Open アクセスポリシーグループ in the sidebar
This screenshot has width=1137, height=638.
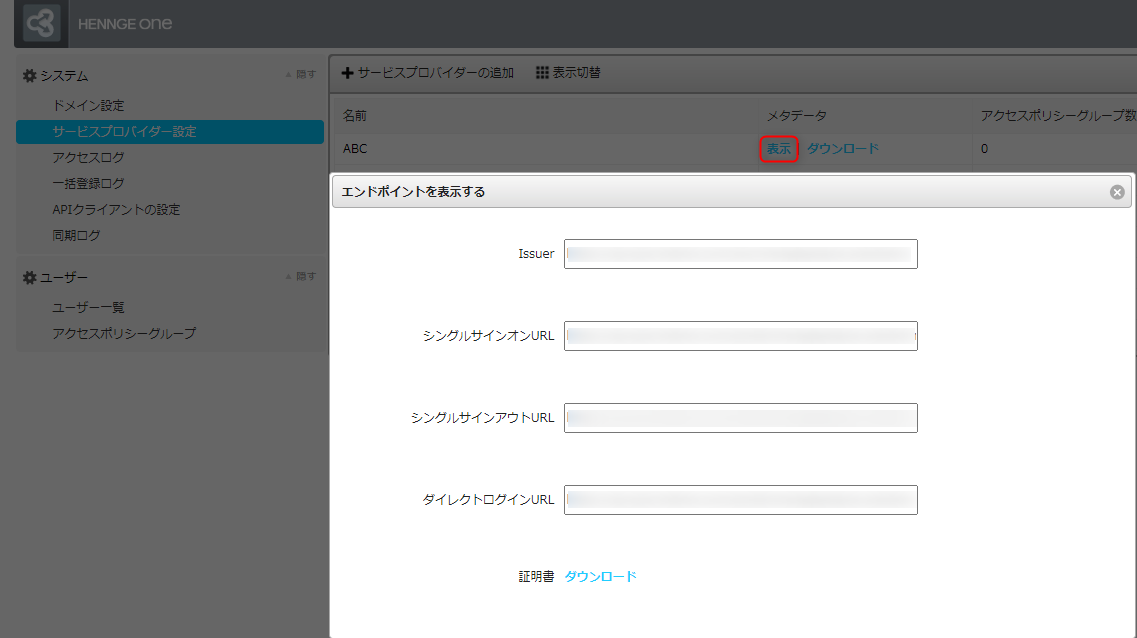tap(124, 334)
